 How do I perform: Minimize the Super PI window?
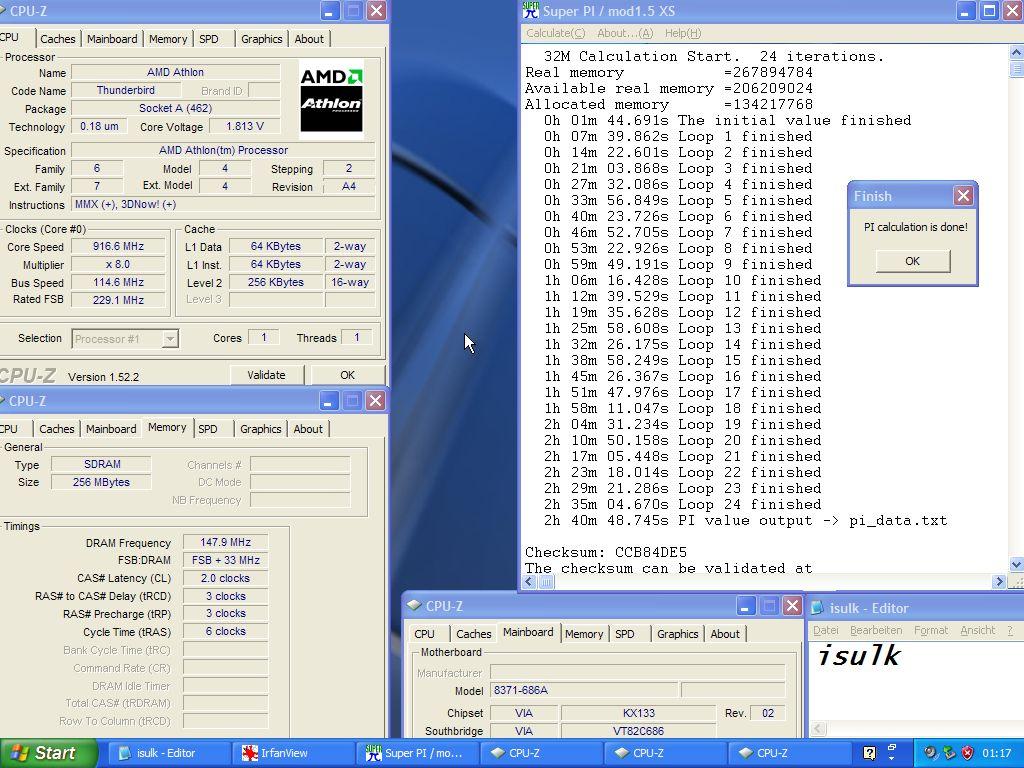966,10
